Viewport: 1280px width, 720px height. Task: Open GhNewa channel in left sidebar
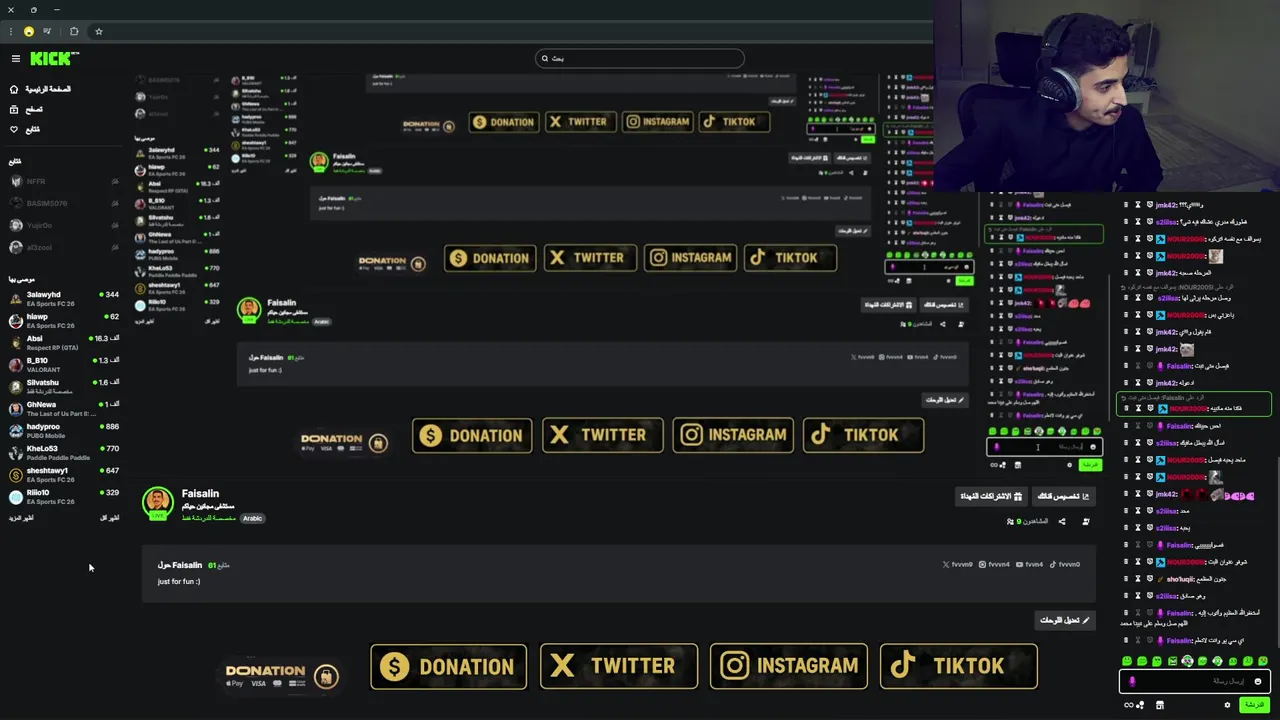pyautogui.click(x=64, y=409)
